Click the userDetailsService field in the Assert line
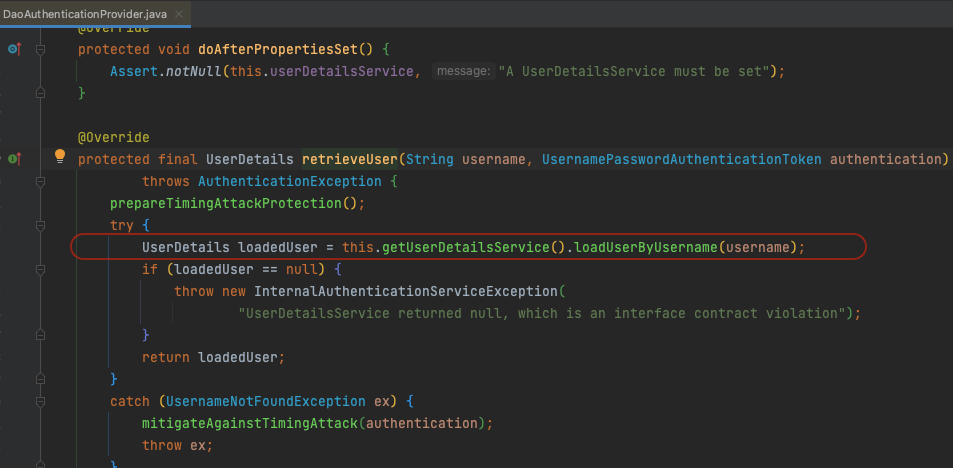Viewport: 953px width, 468px height. [x=342, y=71]
